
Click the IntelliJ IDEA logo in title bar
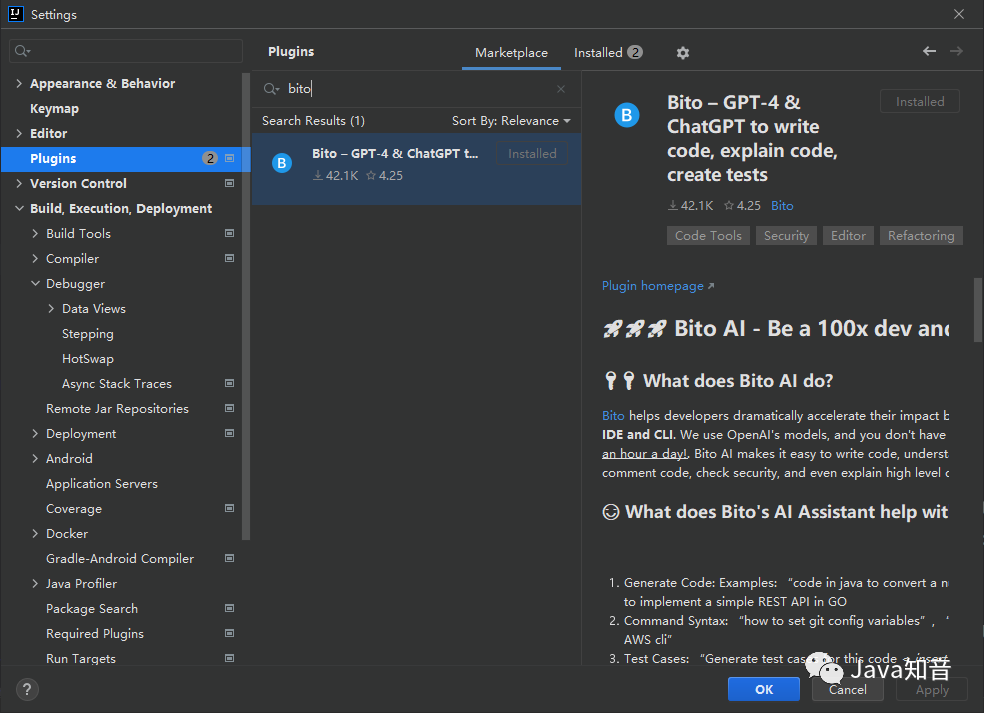[x=16, y=14]
